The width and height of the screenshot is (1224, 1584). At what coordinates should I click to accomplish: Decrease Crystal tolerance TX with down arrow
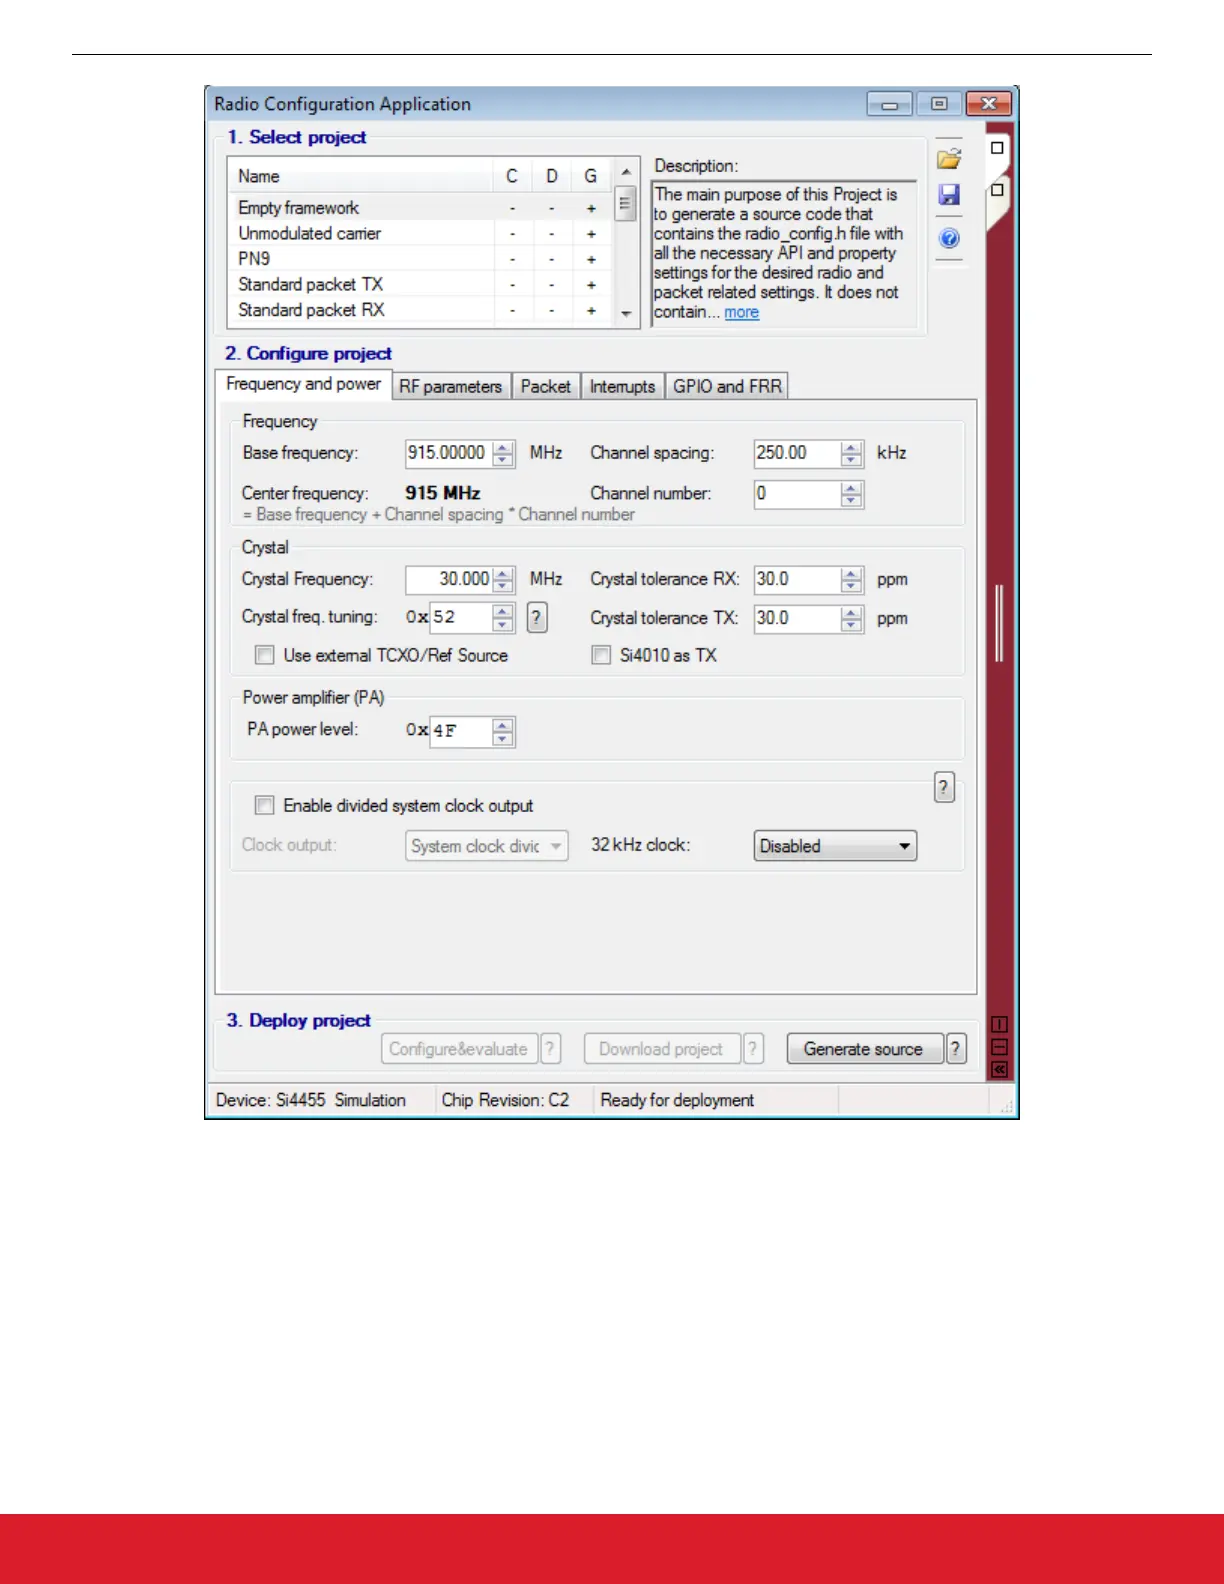[x=851, y=625]
